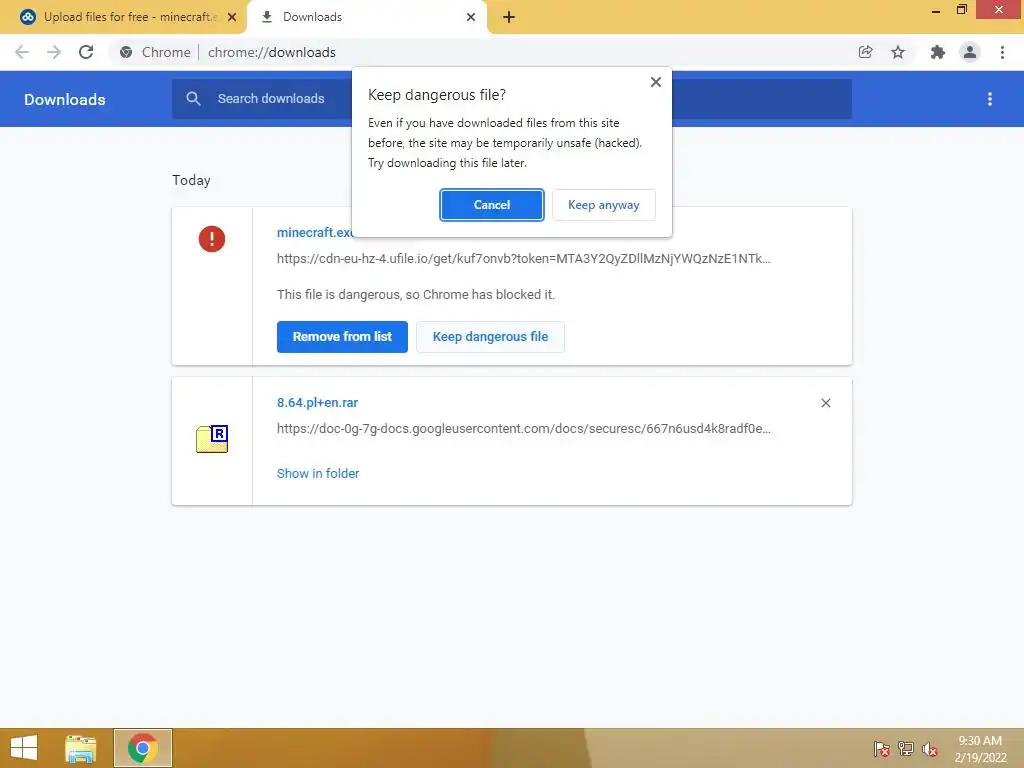Go forward to next page
The width and height of the screenshot is (1024, 768).
click(54, 52)
